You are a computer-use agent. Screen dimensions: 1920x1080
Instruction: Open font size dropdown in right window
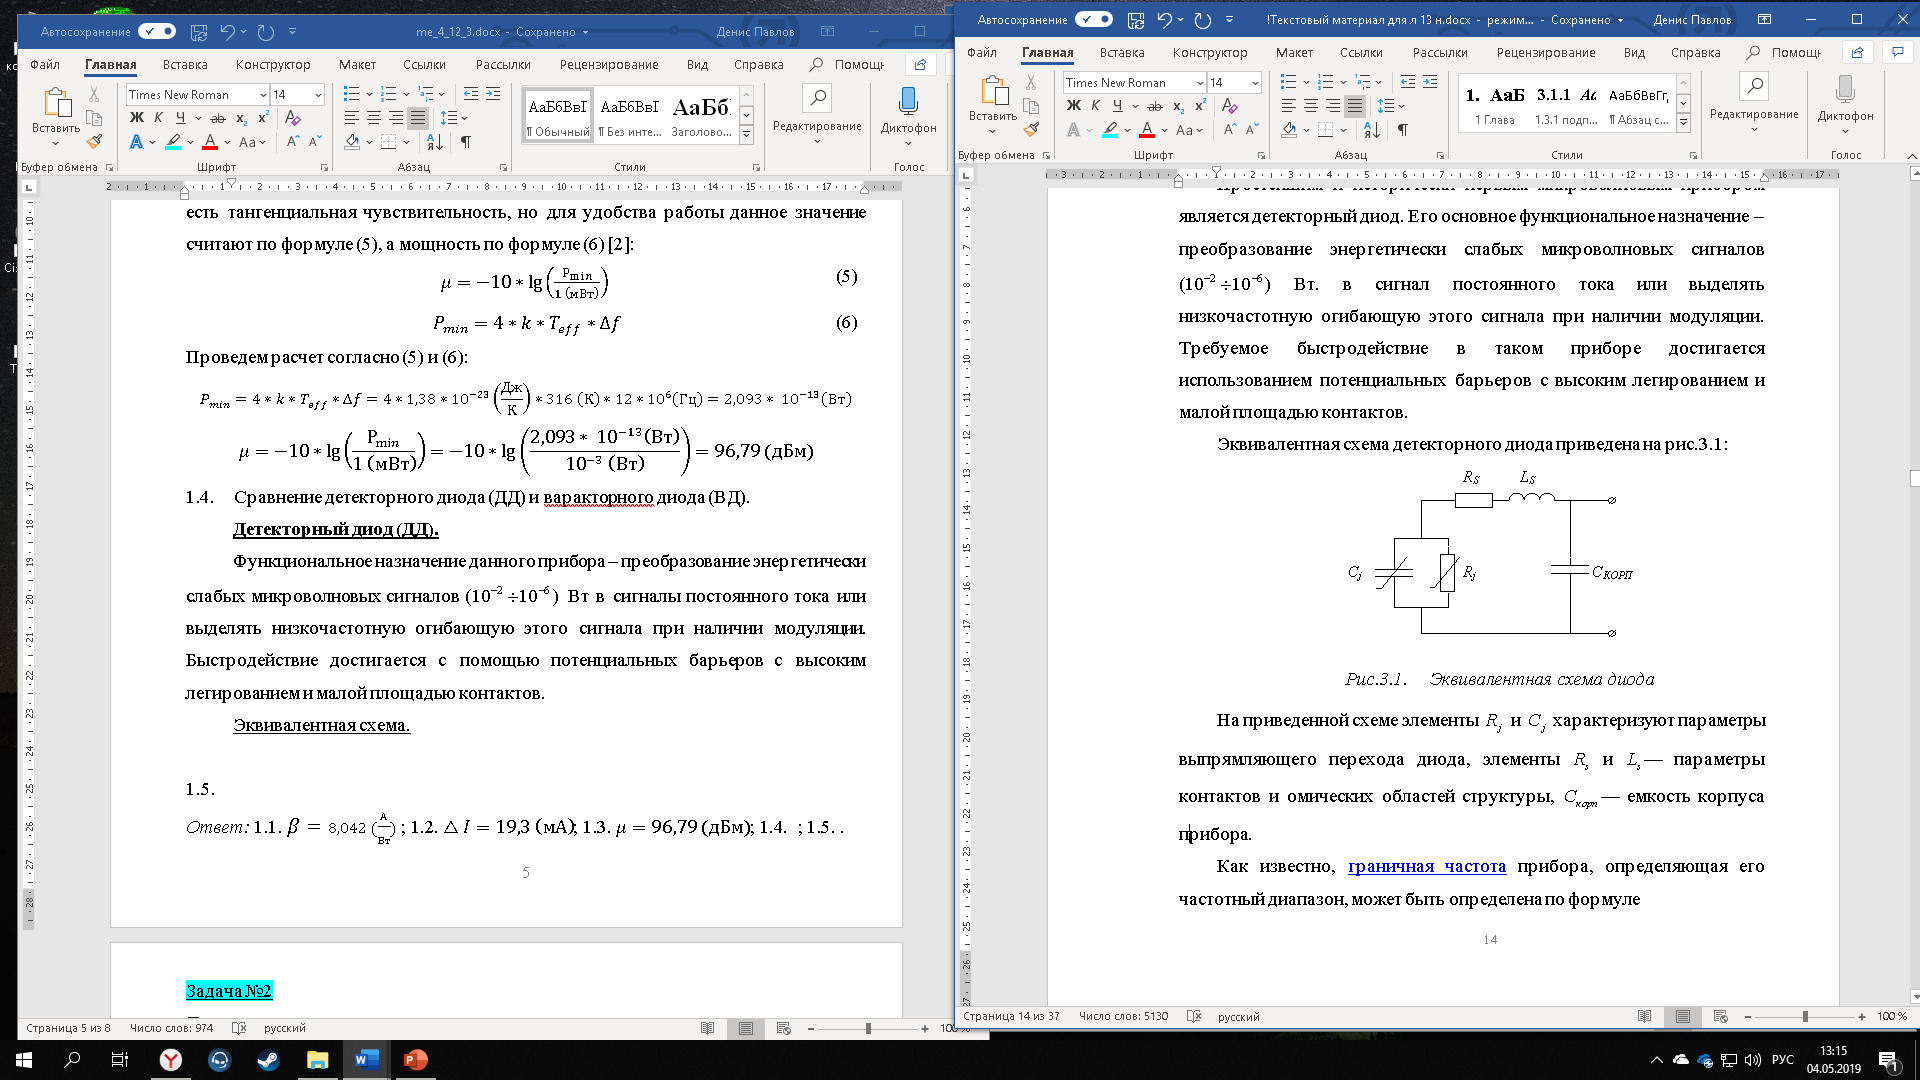point(1255,83)
